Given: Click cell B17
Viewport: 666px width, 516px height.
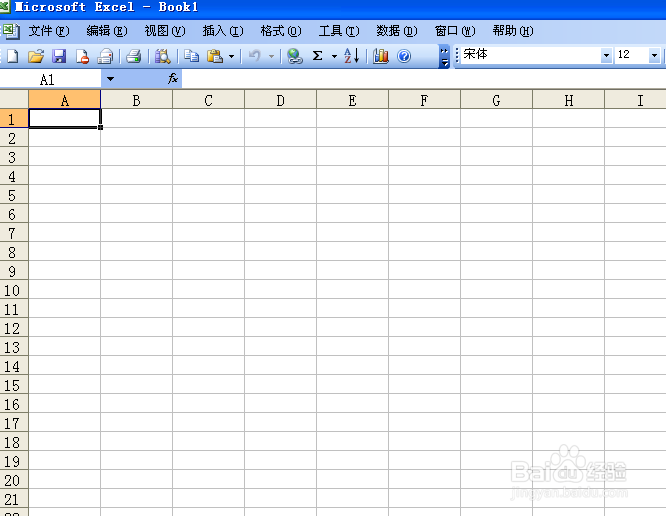Looking at the screenshot, I should click(136, 423).
